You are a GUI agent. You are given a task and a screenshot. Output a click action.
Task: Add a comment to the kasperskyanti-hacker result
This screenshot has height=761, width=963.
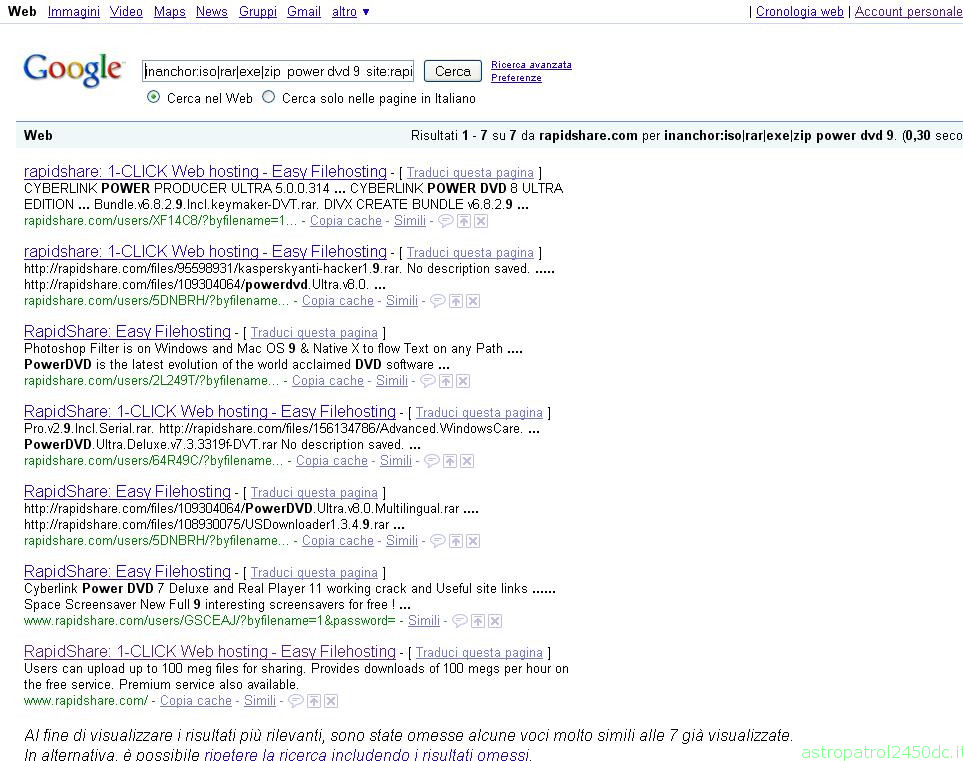tap(437, 301)
